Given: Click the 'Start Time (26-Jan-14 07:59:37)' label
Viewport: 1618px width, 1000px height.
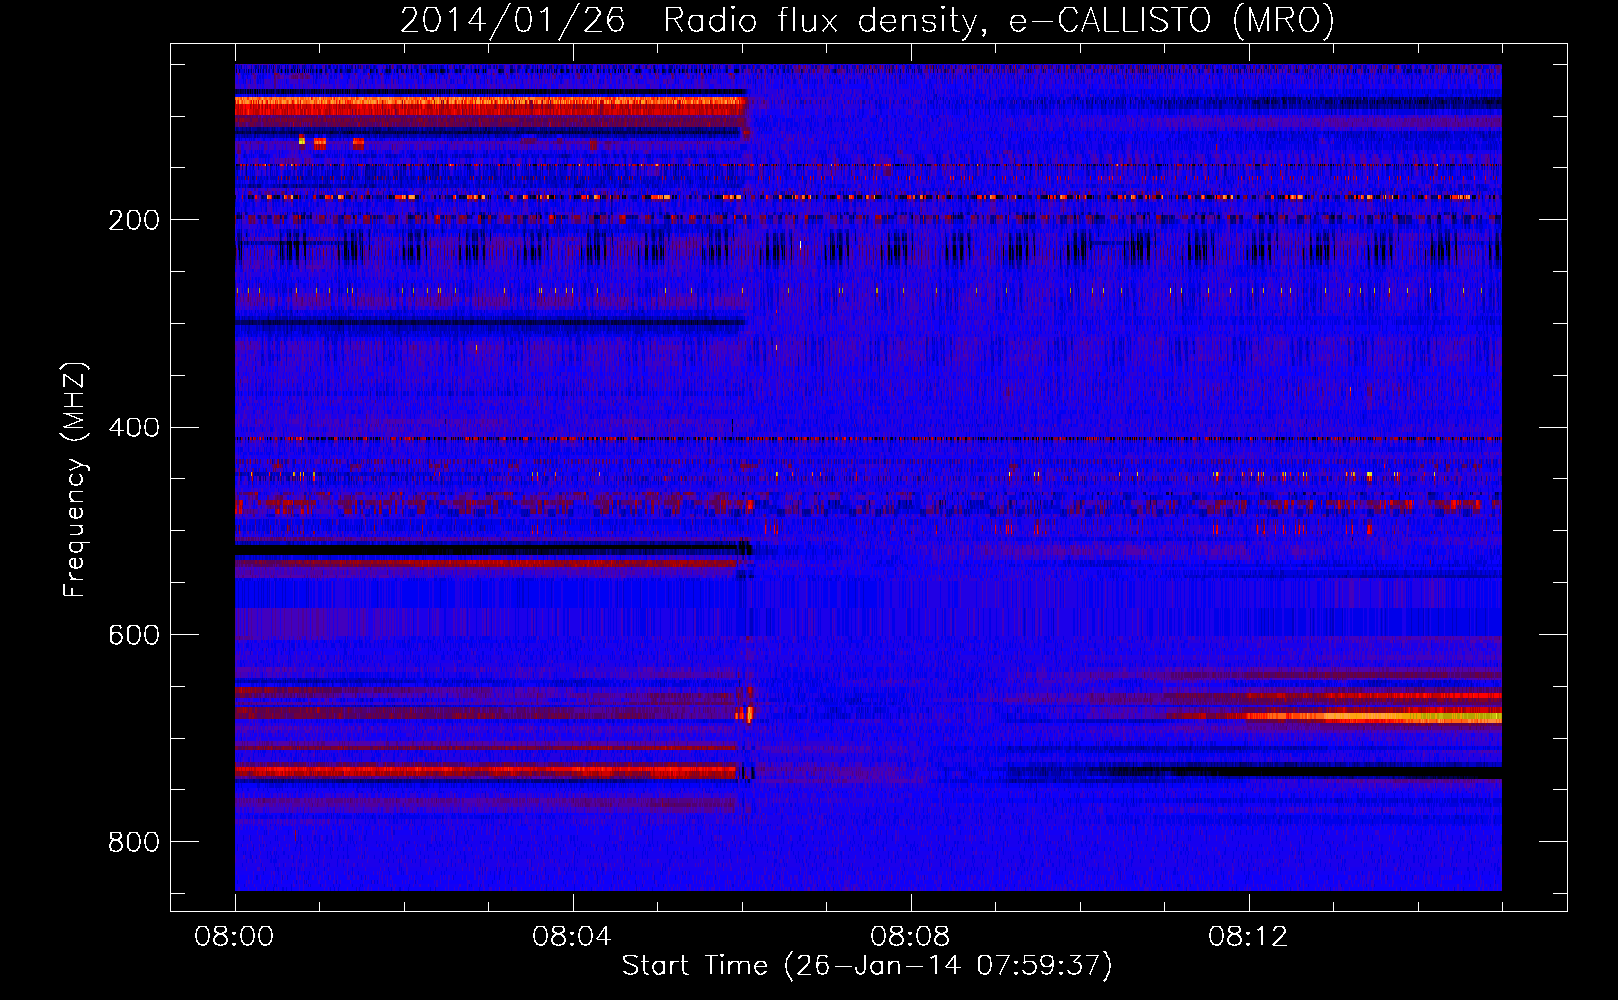Looking at the screenshot, I should [x=867, y=966].
